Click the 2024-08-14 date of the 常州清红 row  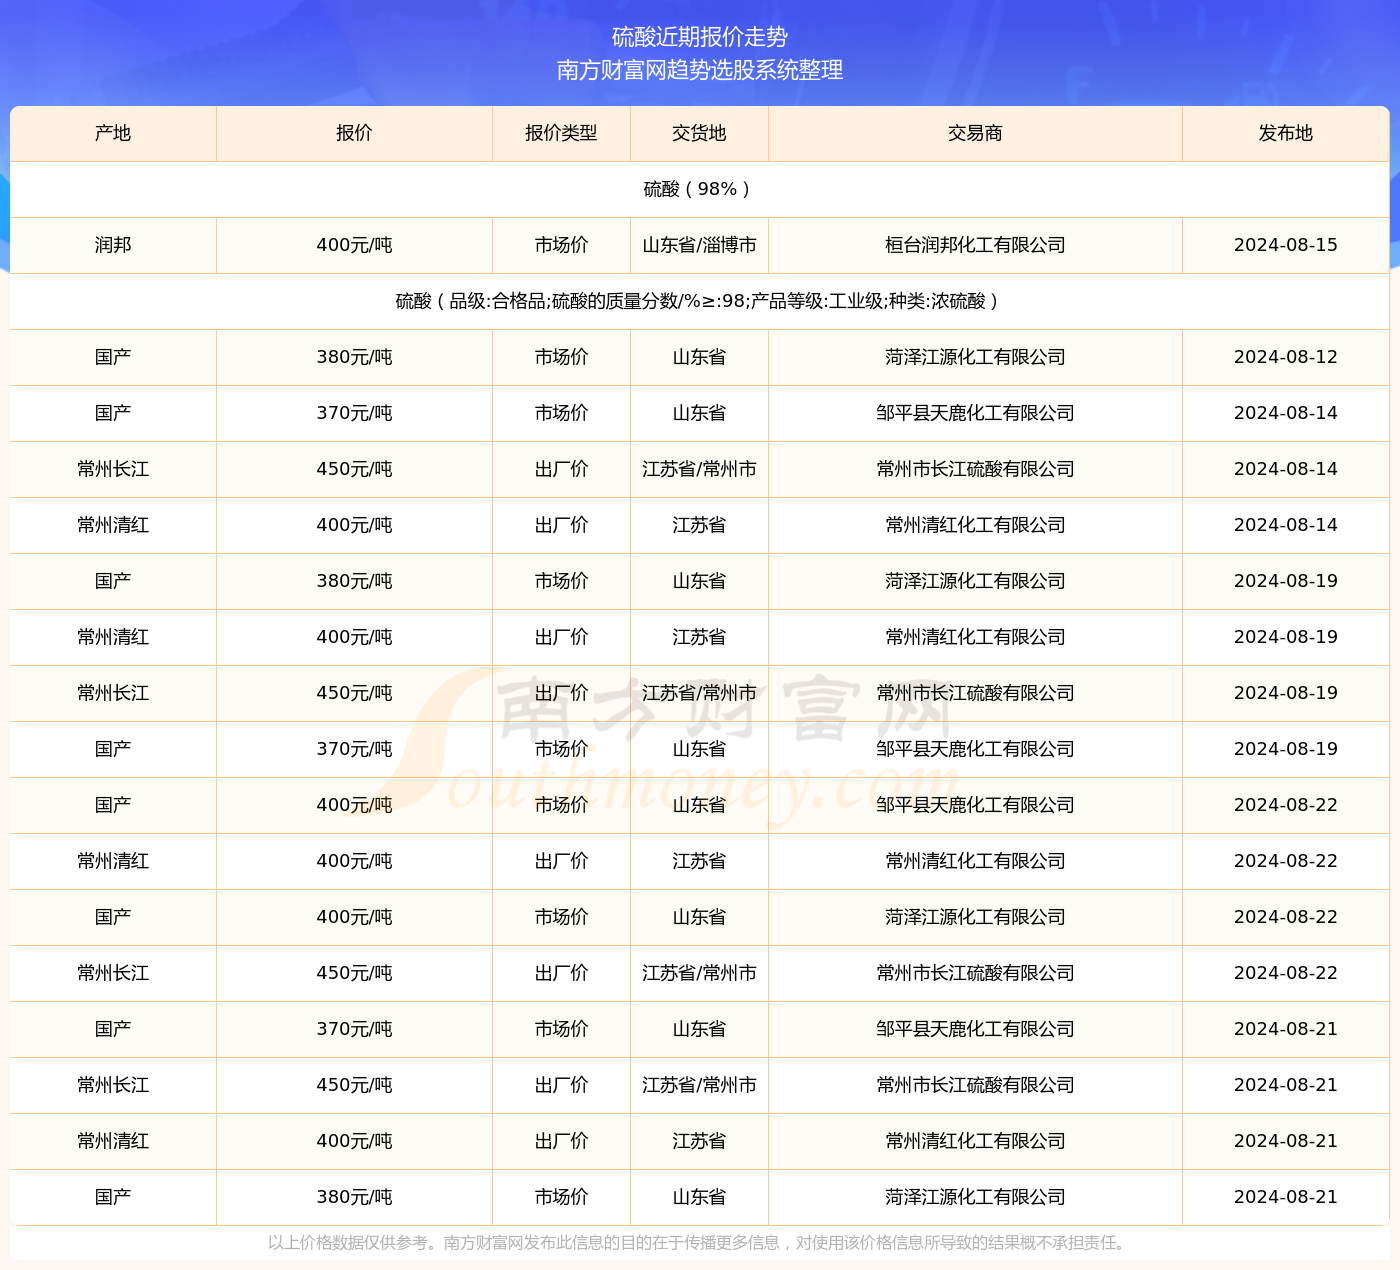[x=1286, y=525]
